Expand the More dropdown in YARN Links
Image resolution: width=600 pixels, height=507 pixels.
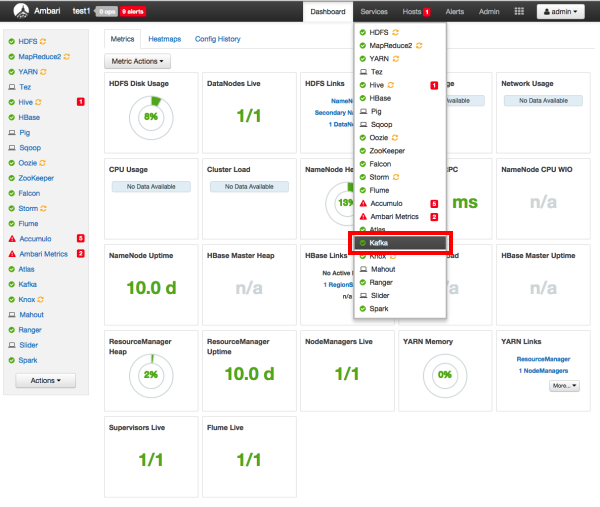(x=564, y=386)
